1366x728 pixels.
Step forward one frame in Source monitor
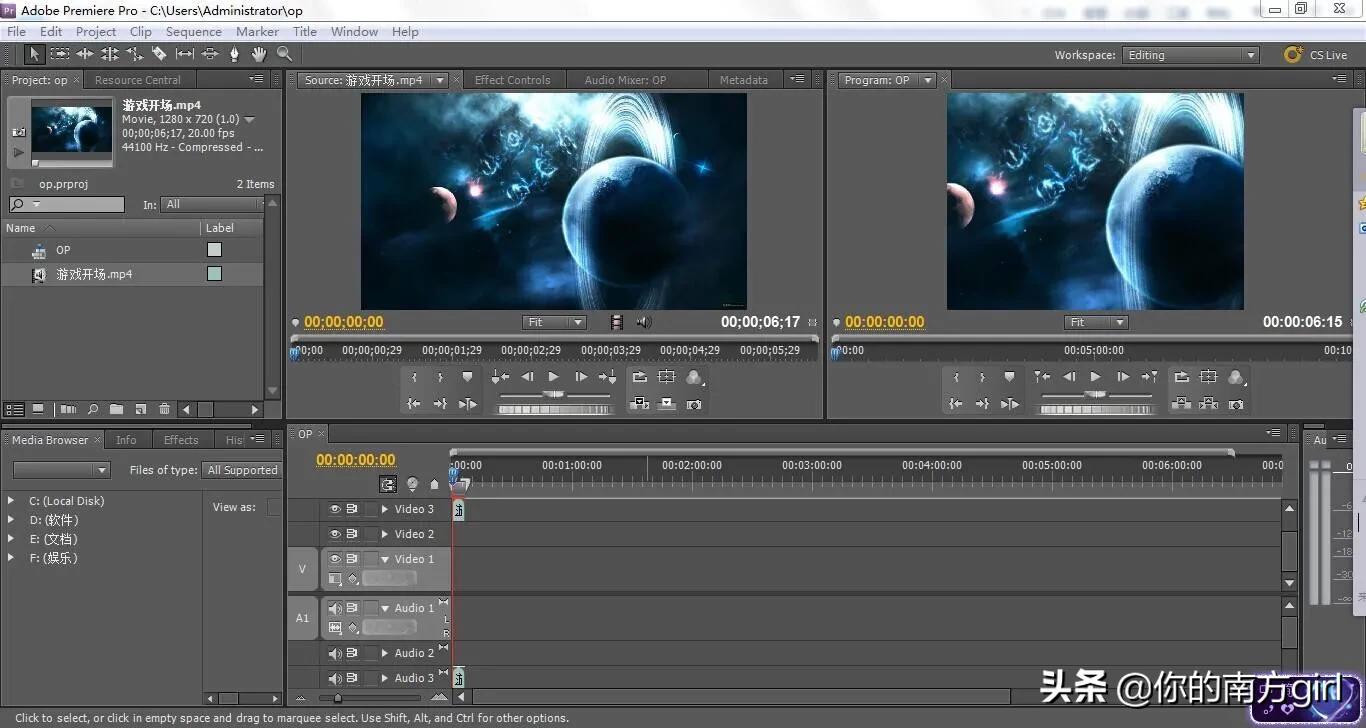[581, 377]
